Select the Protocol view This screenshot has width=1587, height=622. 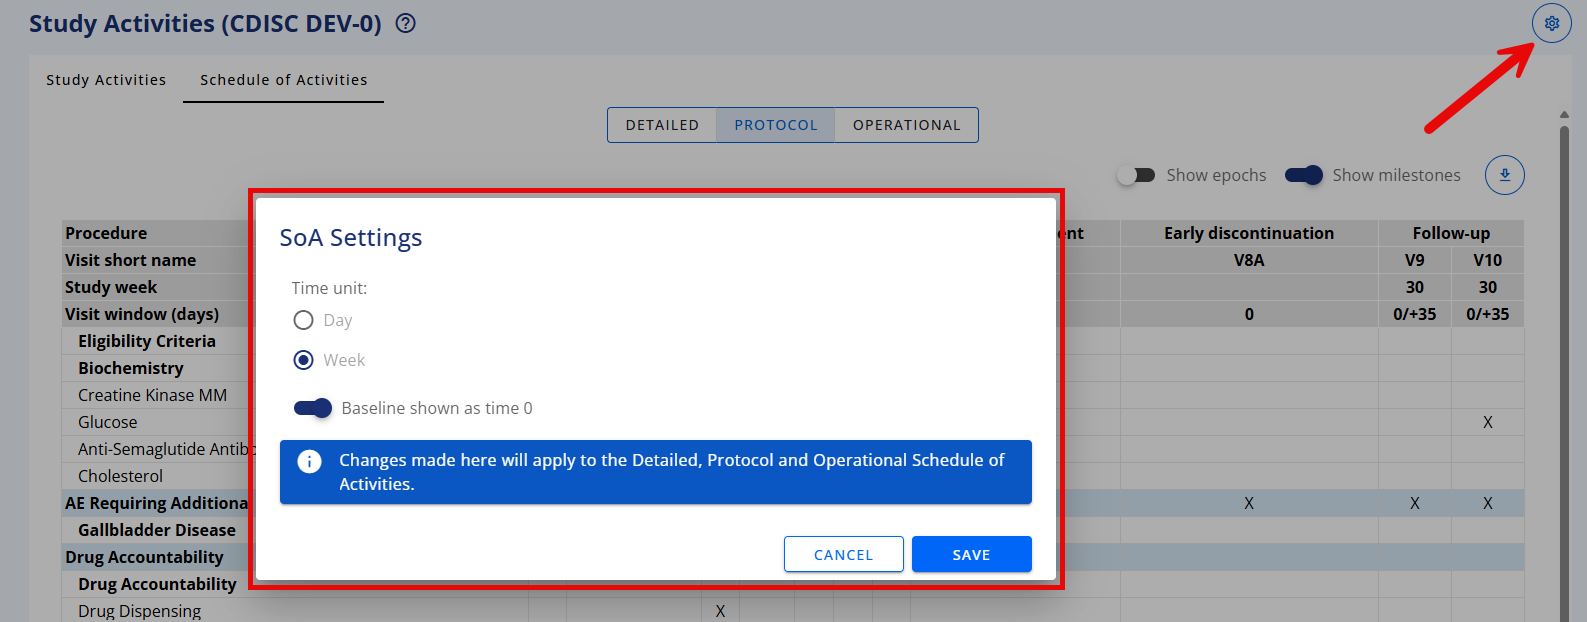776,125
